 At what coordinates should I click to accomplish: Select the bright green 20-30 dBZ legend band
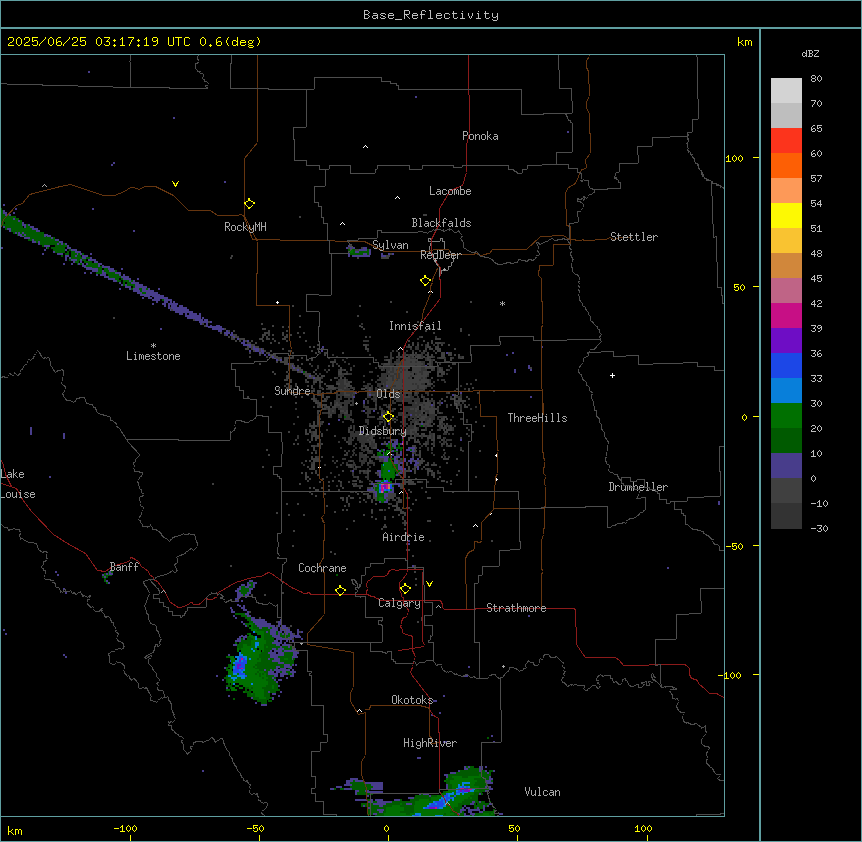pos(786,416)
